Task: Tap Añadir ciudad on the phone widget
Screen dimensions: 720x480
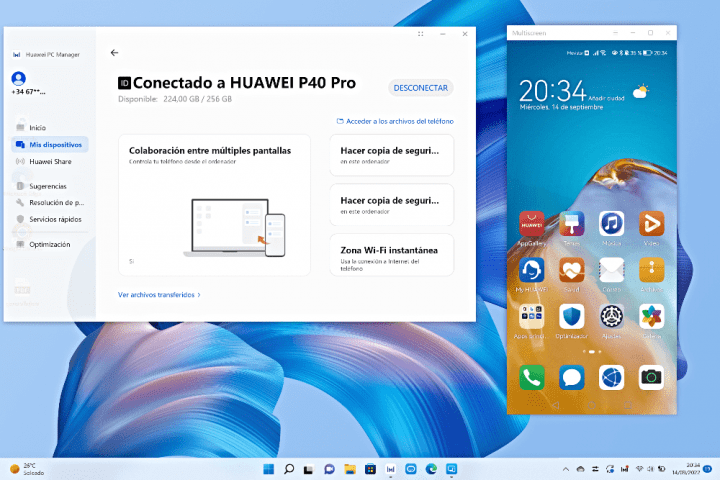Action: coord(606,98)
